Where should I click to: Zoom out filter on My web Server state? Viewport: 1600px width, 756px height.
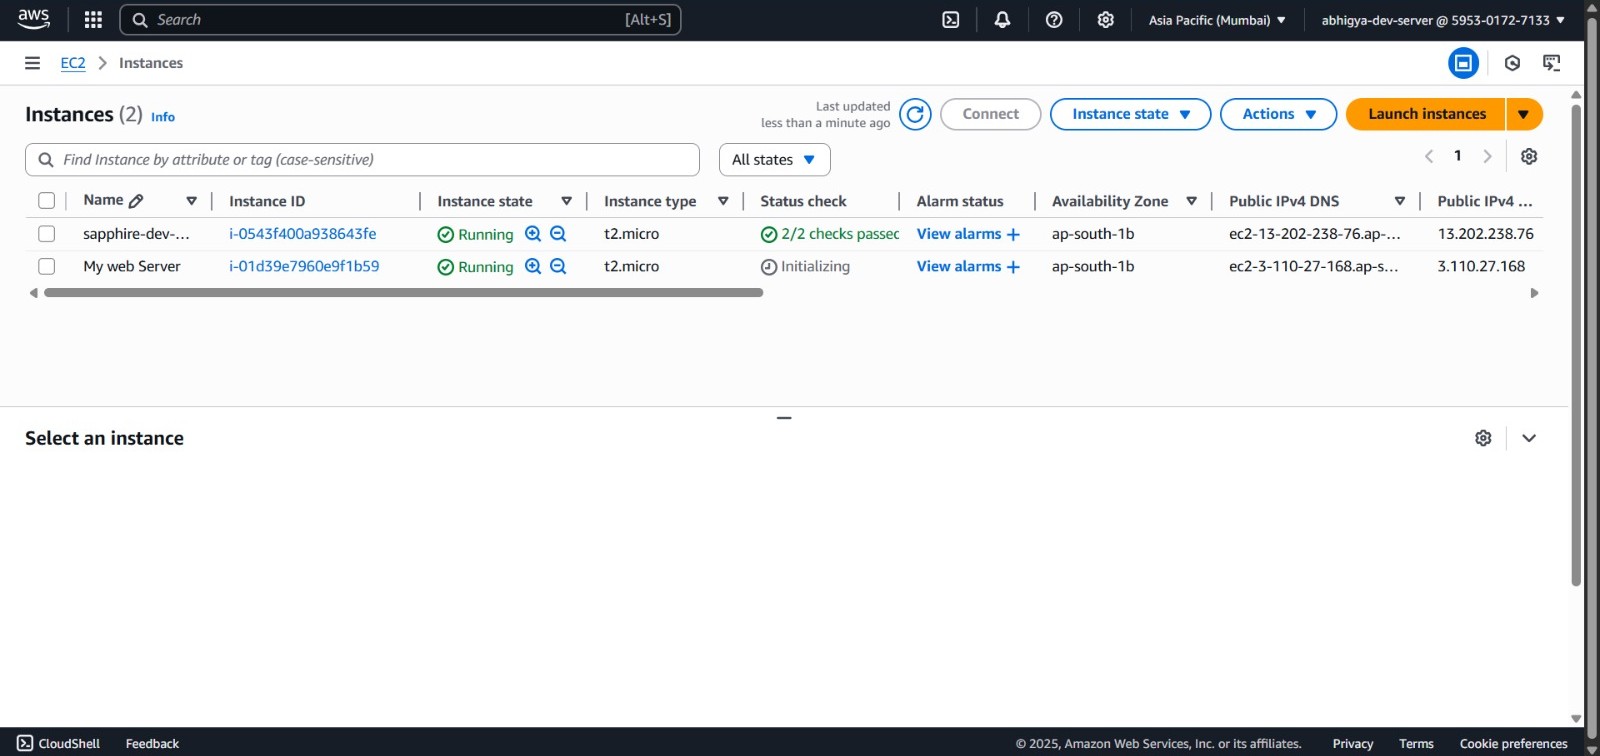[558, 266]
